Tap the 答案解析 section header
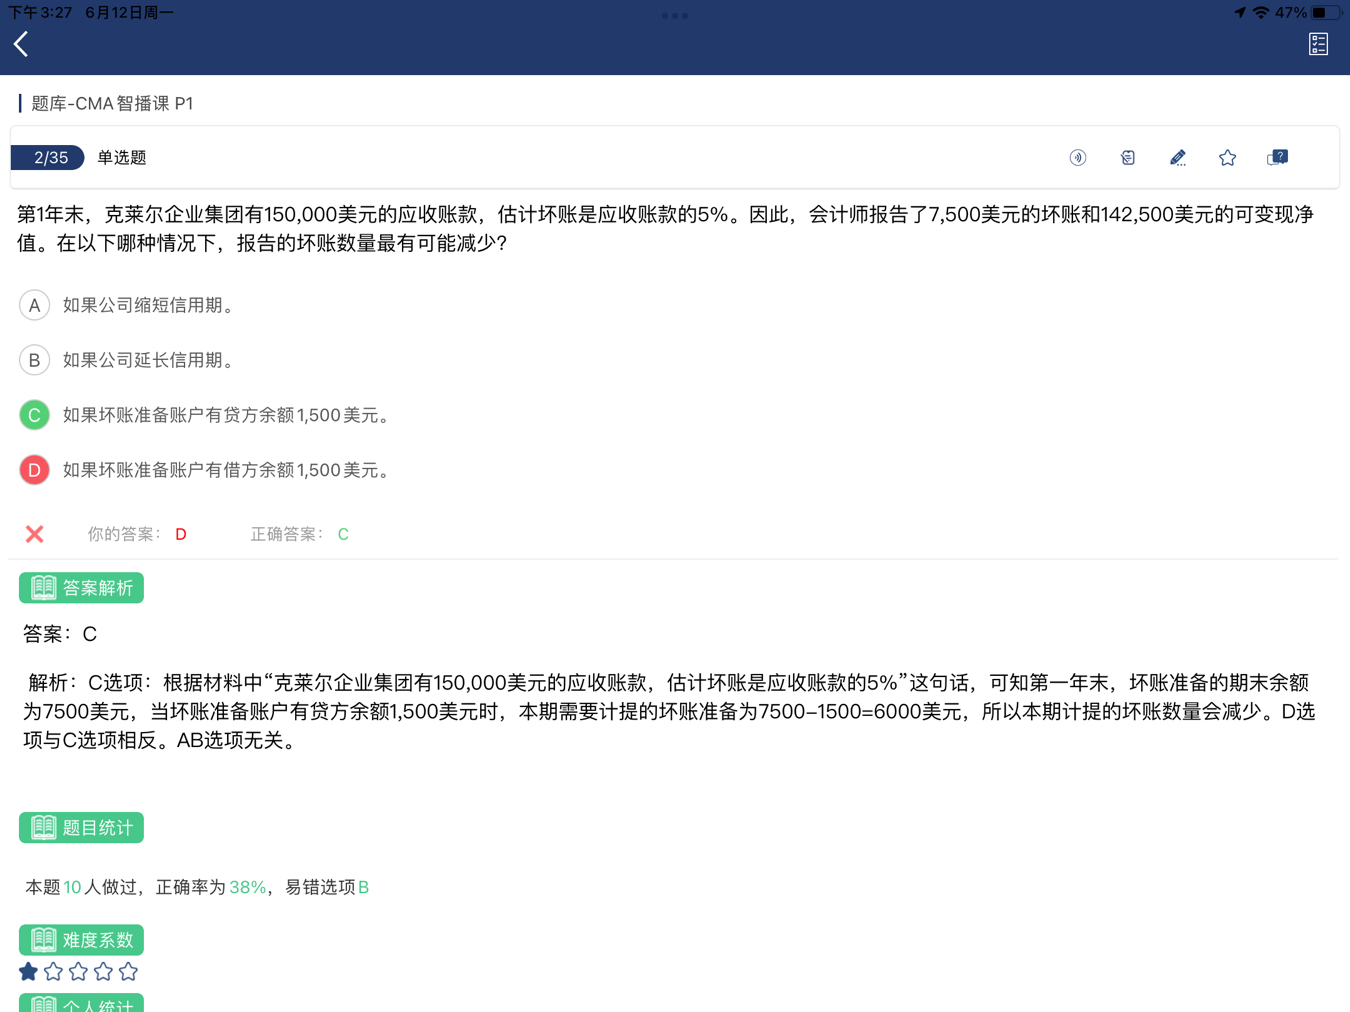1350x1012 pixels. [x=82, y=588]
